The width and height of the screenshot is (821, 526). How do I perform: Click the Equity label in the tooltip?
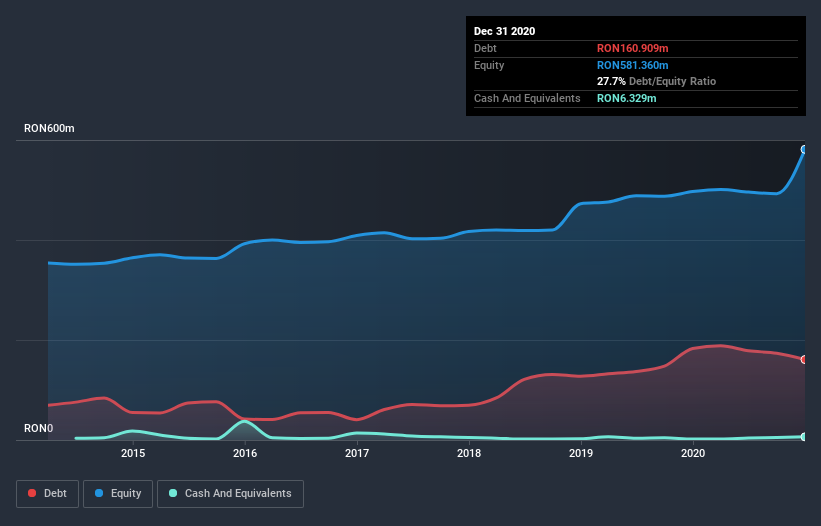489,65
